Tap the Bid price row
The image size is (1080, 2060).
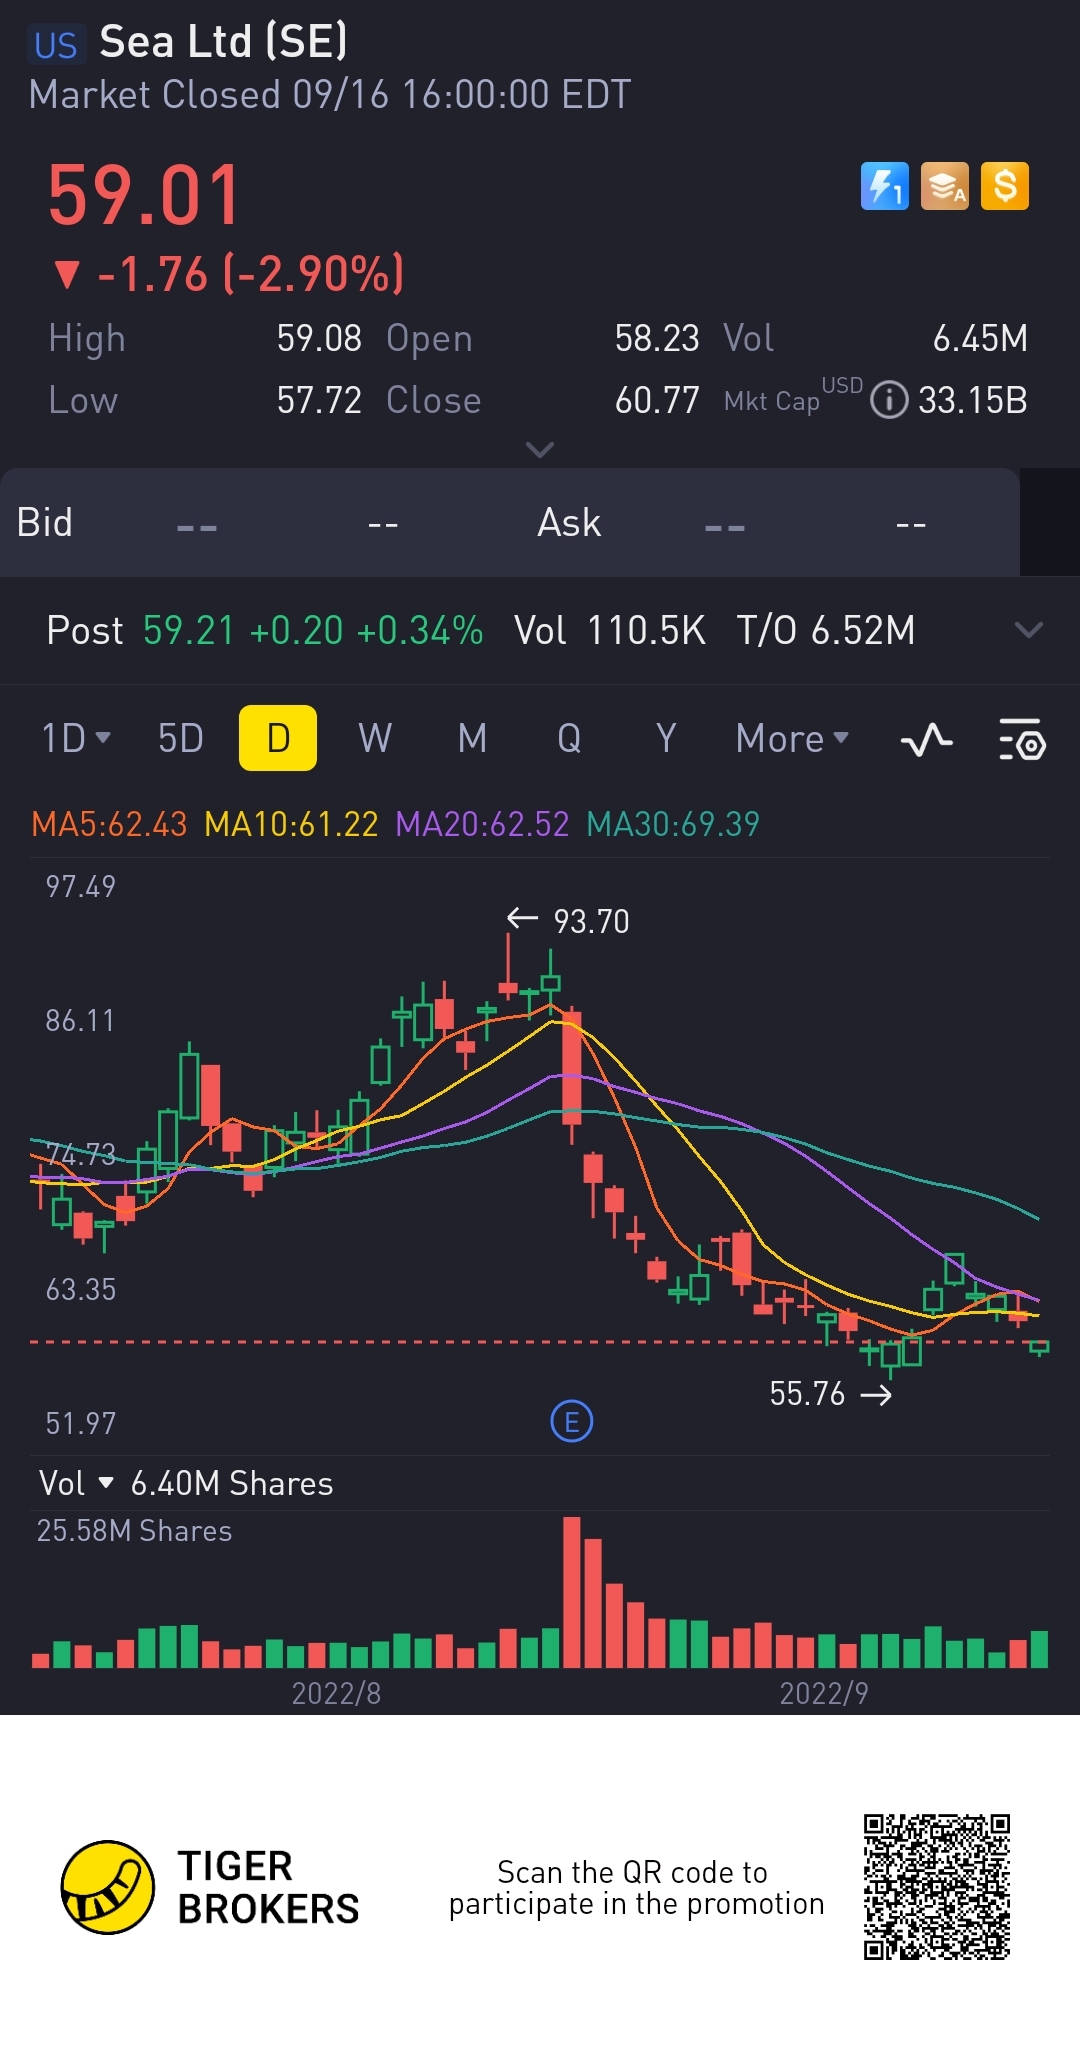pyautogui.click(x=510, y=522)
